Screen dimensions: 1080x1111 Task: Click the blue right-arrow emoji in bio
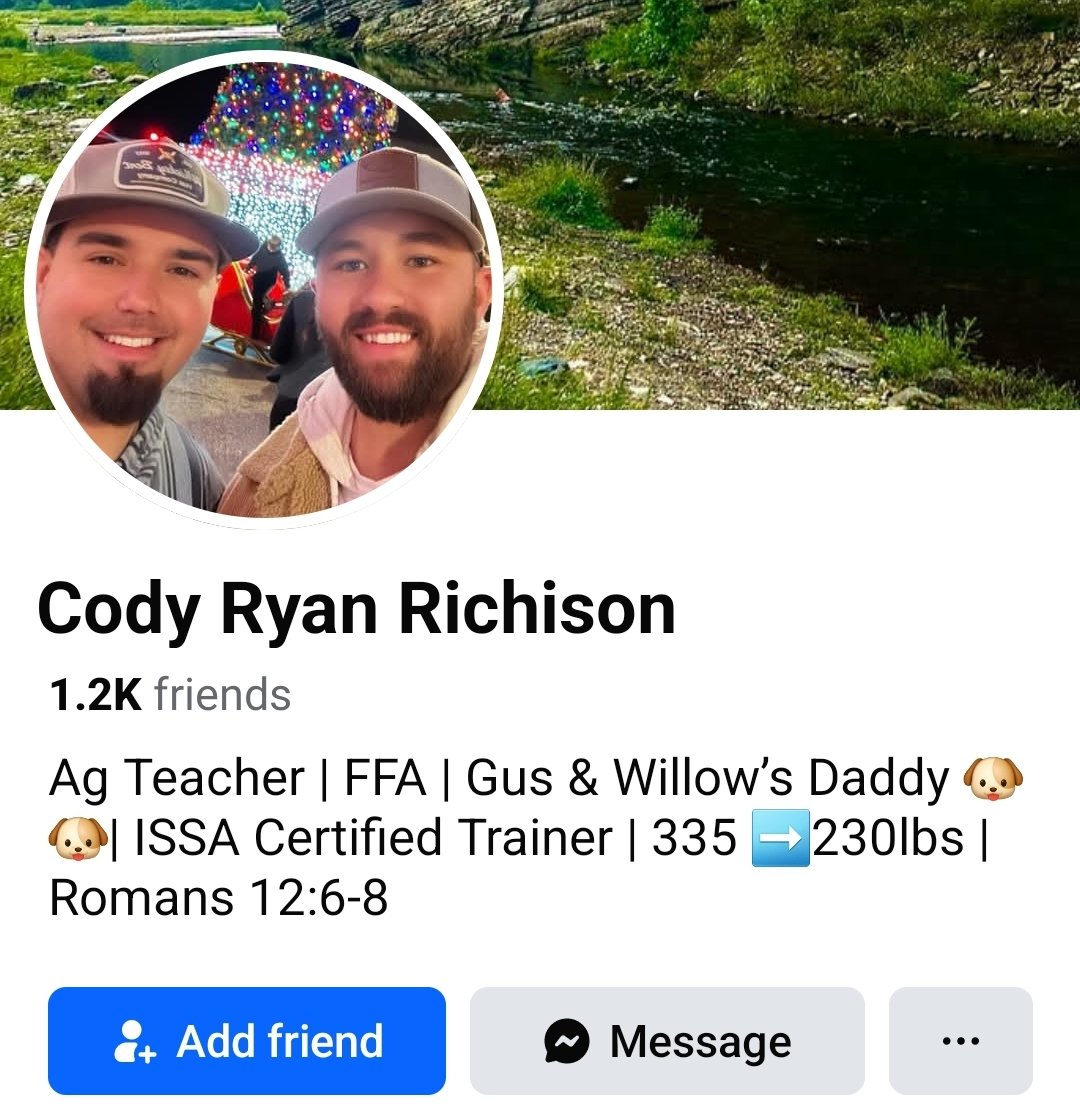(780, 838)
